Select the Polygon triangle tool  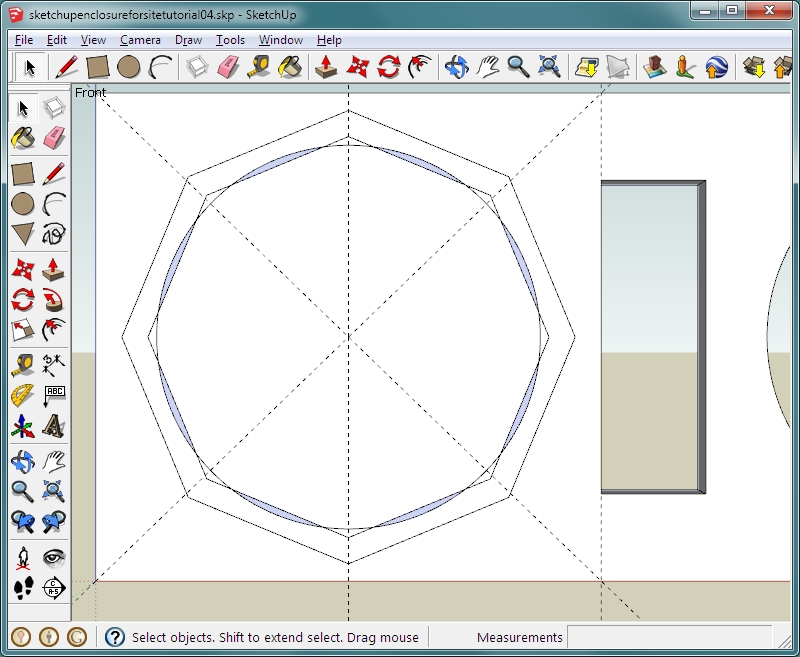click(23, 234)
